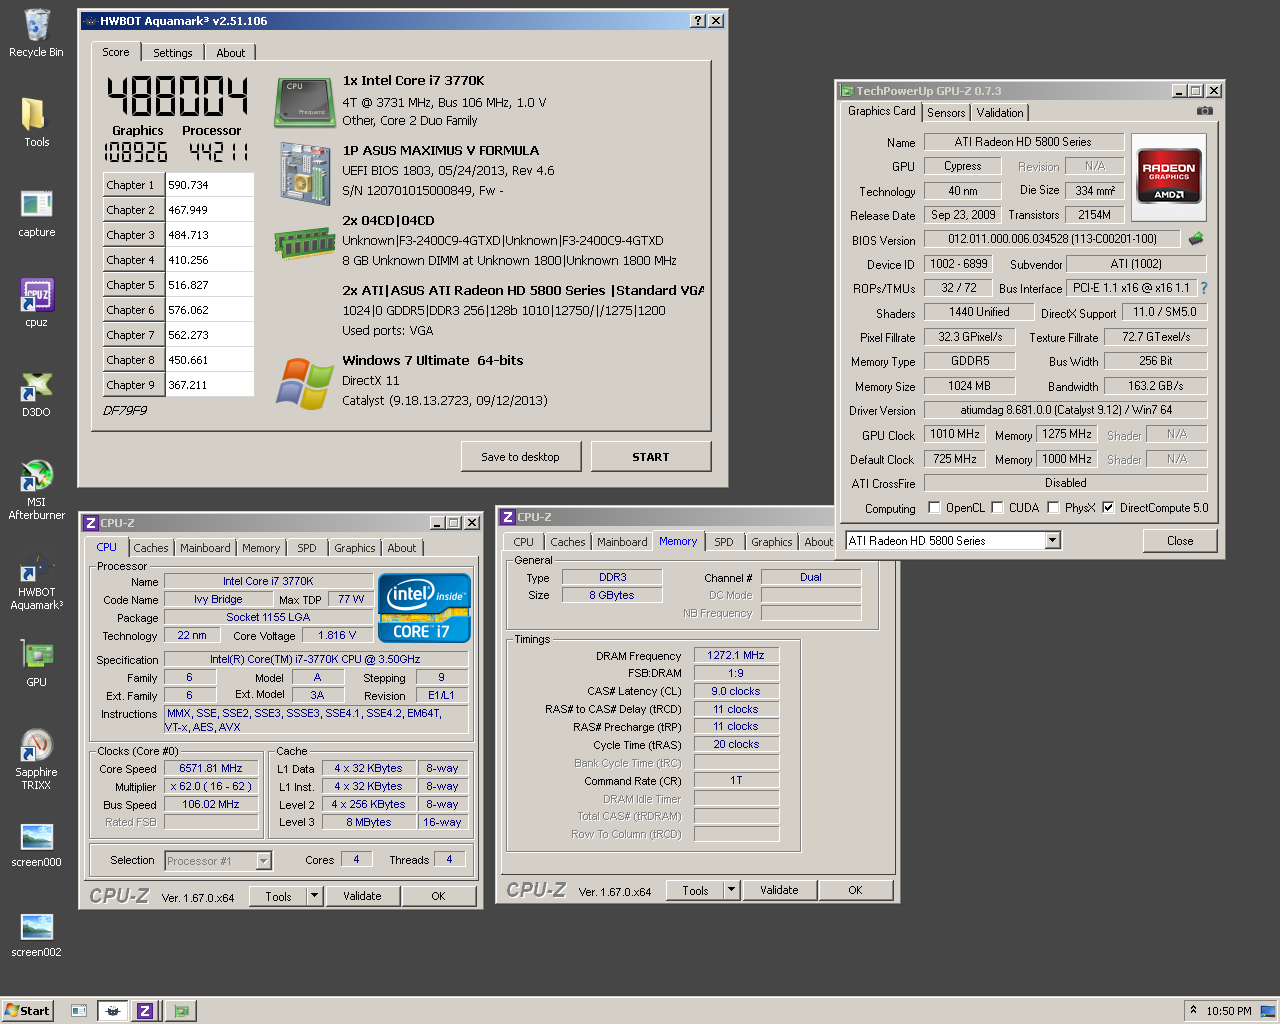Image resolution: width=1280 pixels, height=1024 pixels.
Task: Click the Close button in GPU-Z
Action: tap(1180, 541)
